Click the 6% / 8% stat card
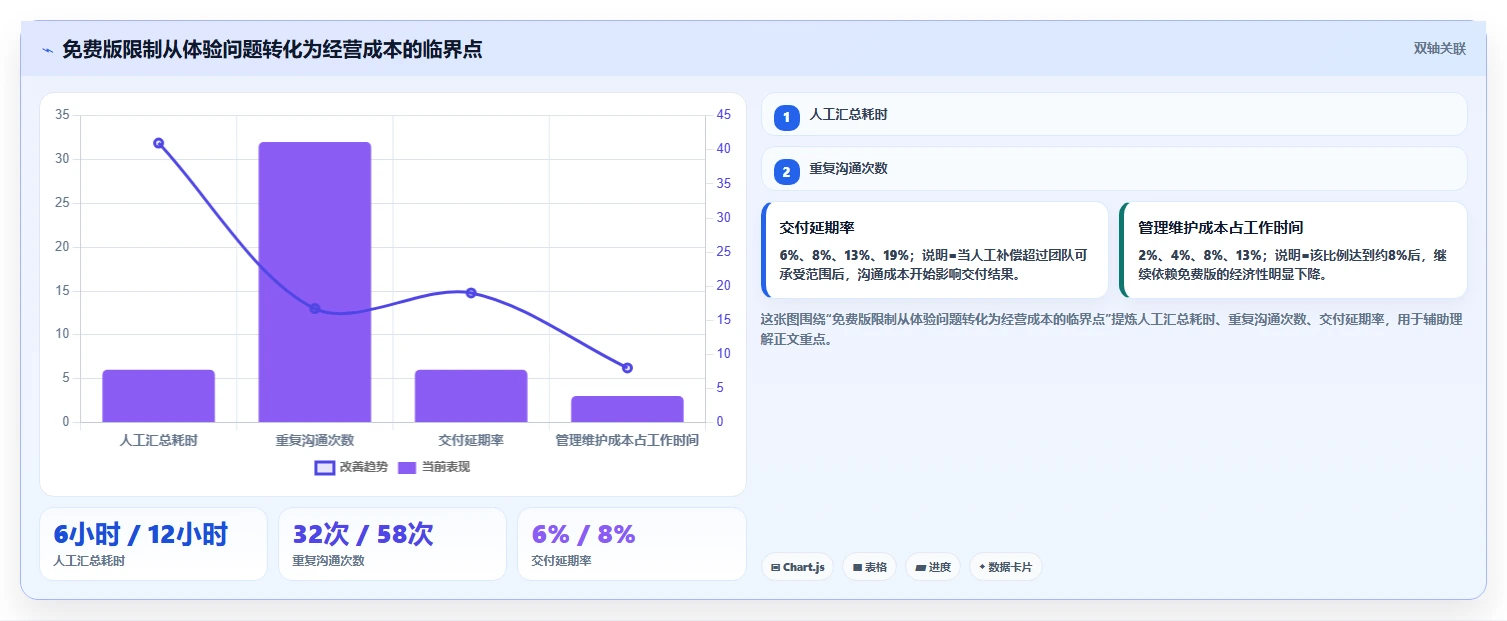 coord(632,544)
